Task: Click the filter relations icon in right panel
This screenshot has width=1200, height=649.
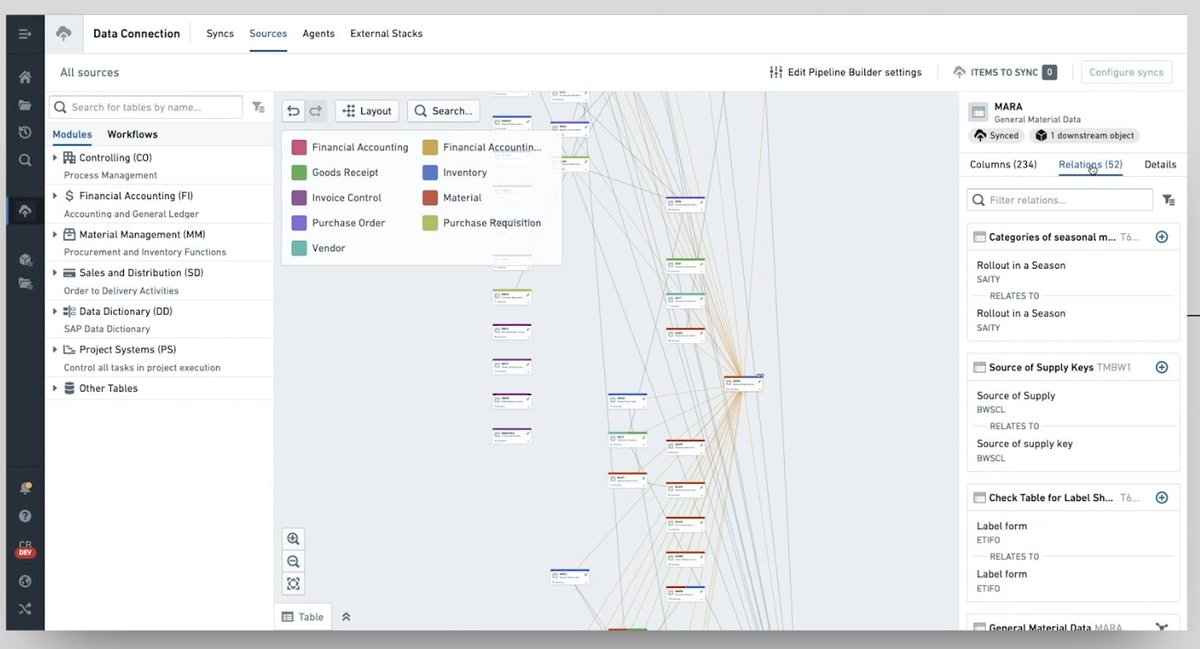Action: pyautogui.click(x=1168, y=200)
